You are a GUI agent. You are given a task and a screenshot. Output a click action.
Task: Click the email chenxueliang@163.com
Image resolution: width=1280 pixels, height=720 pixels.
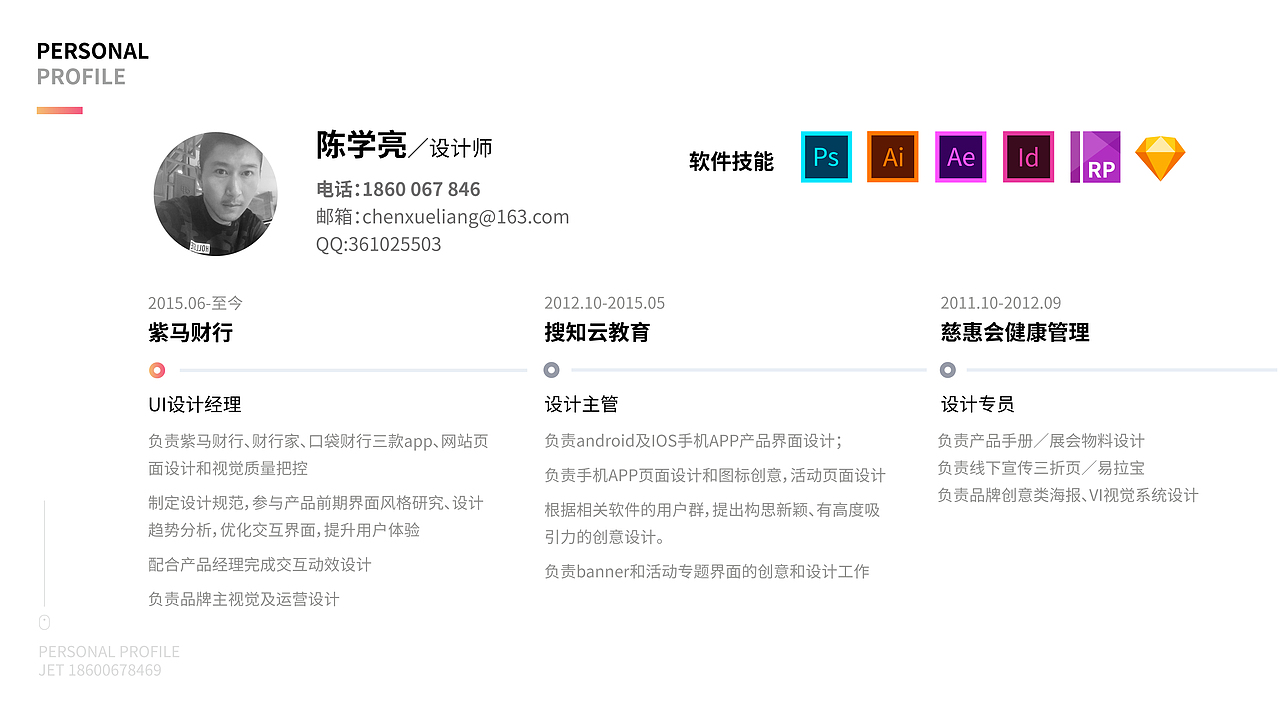point(466,217)
